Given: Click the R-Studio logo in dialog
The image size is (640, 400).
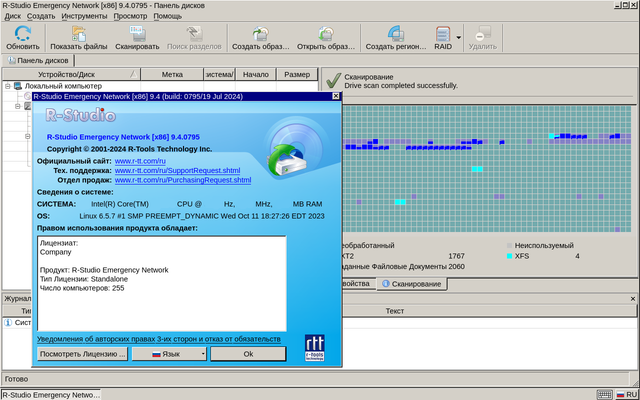Looking at the screenshot, I should pos(80,116).
